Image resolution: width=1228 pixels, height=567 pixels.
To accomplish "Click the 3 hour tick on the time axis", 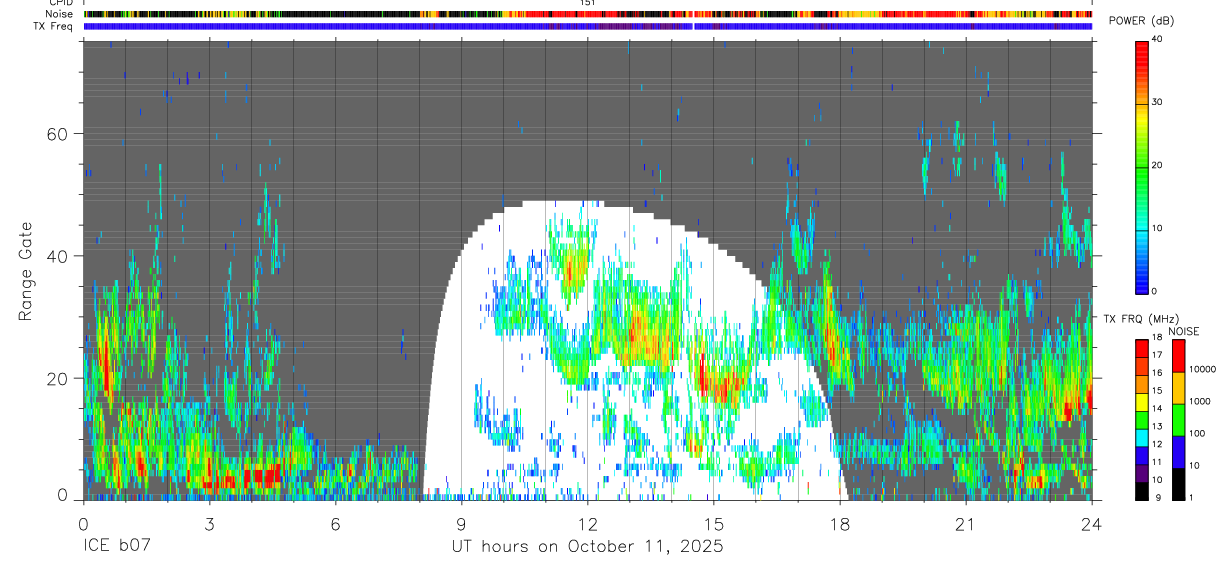I will tap(209, 524).
